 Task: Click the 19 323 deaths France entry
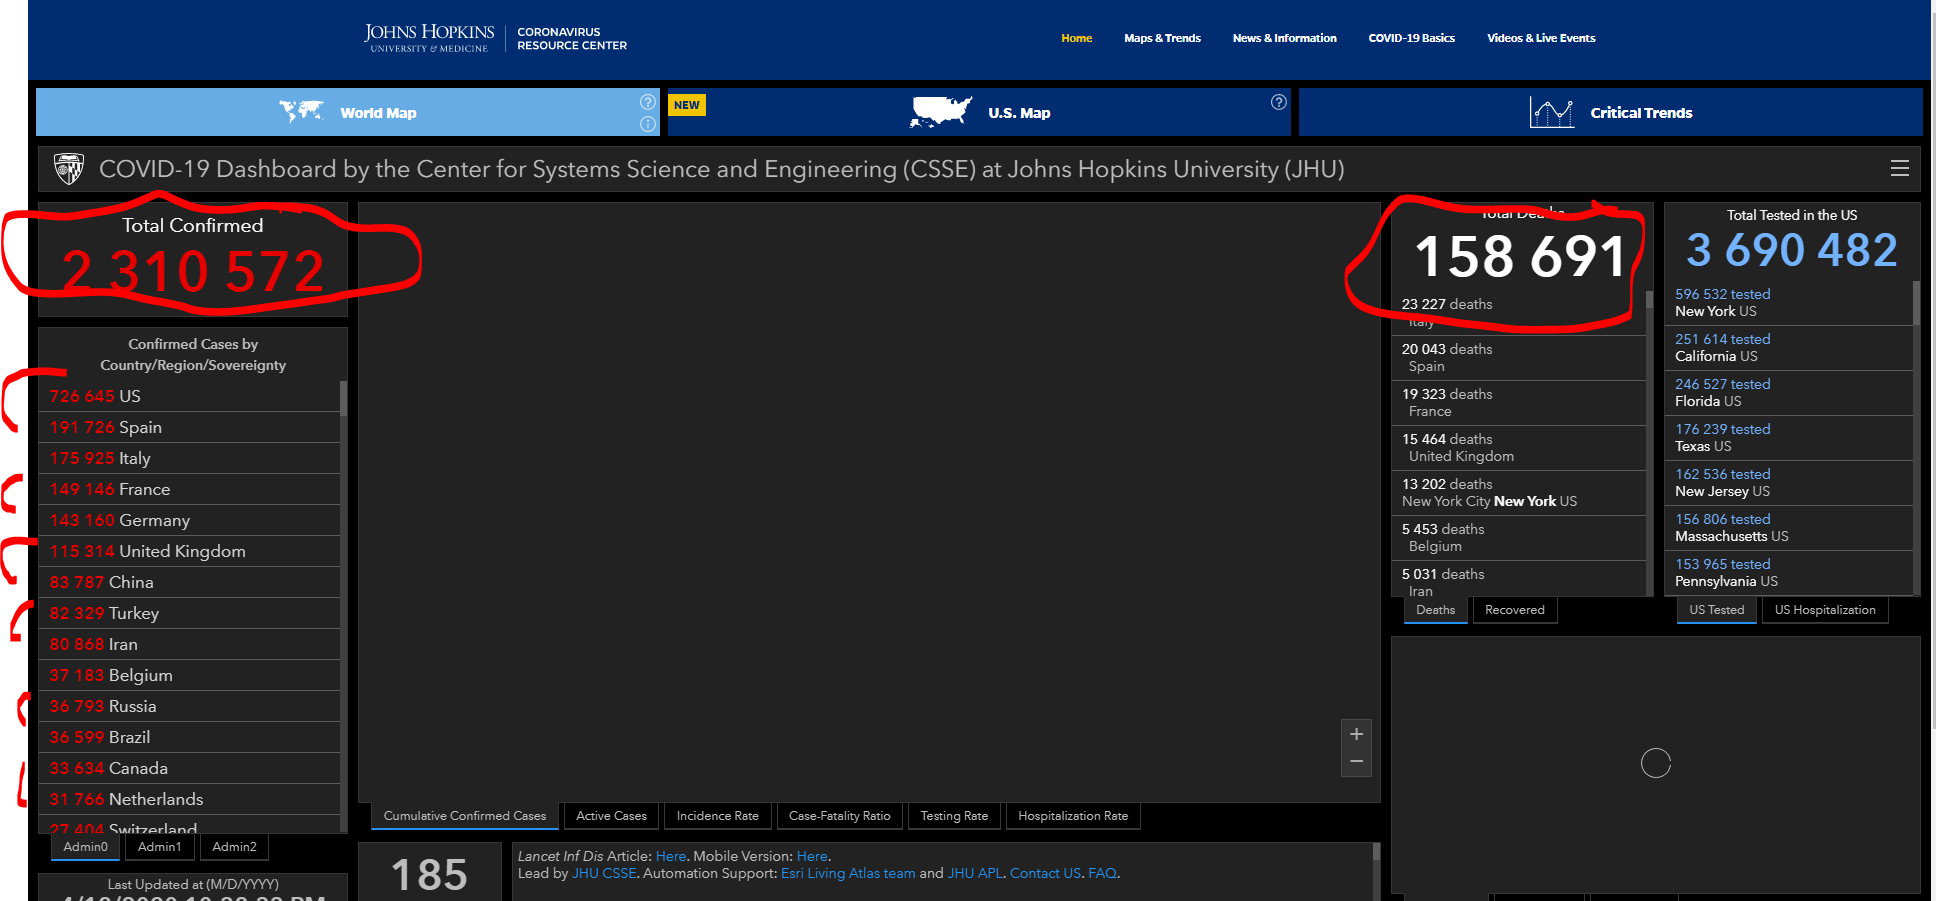[1518, 403]
